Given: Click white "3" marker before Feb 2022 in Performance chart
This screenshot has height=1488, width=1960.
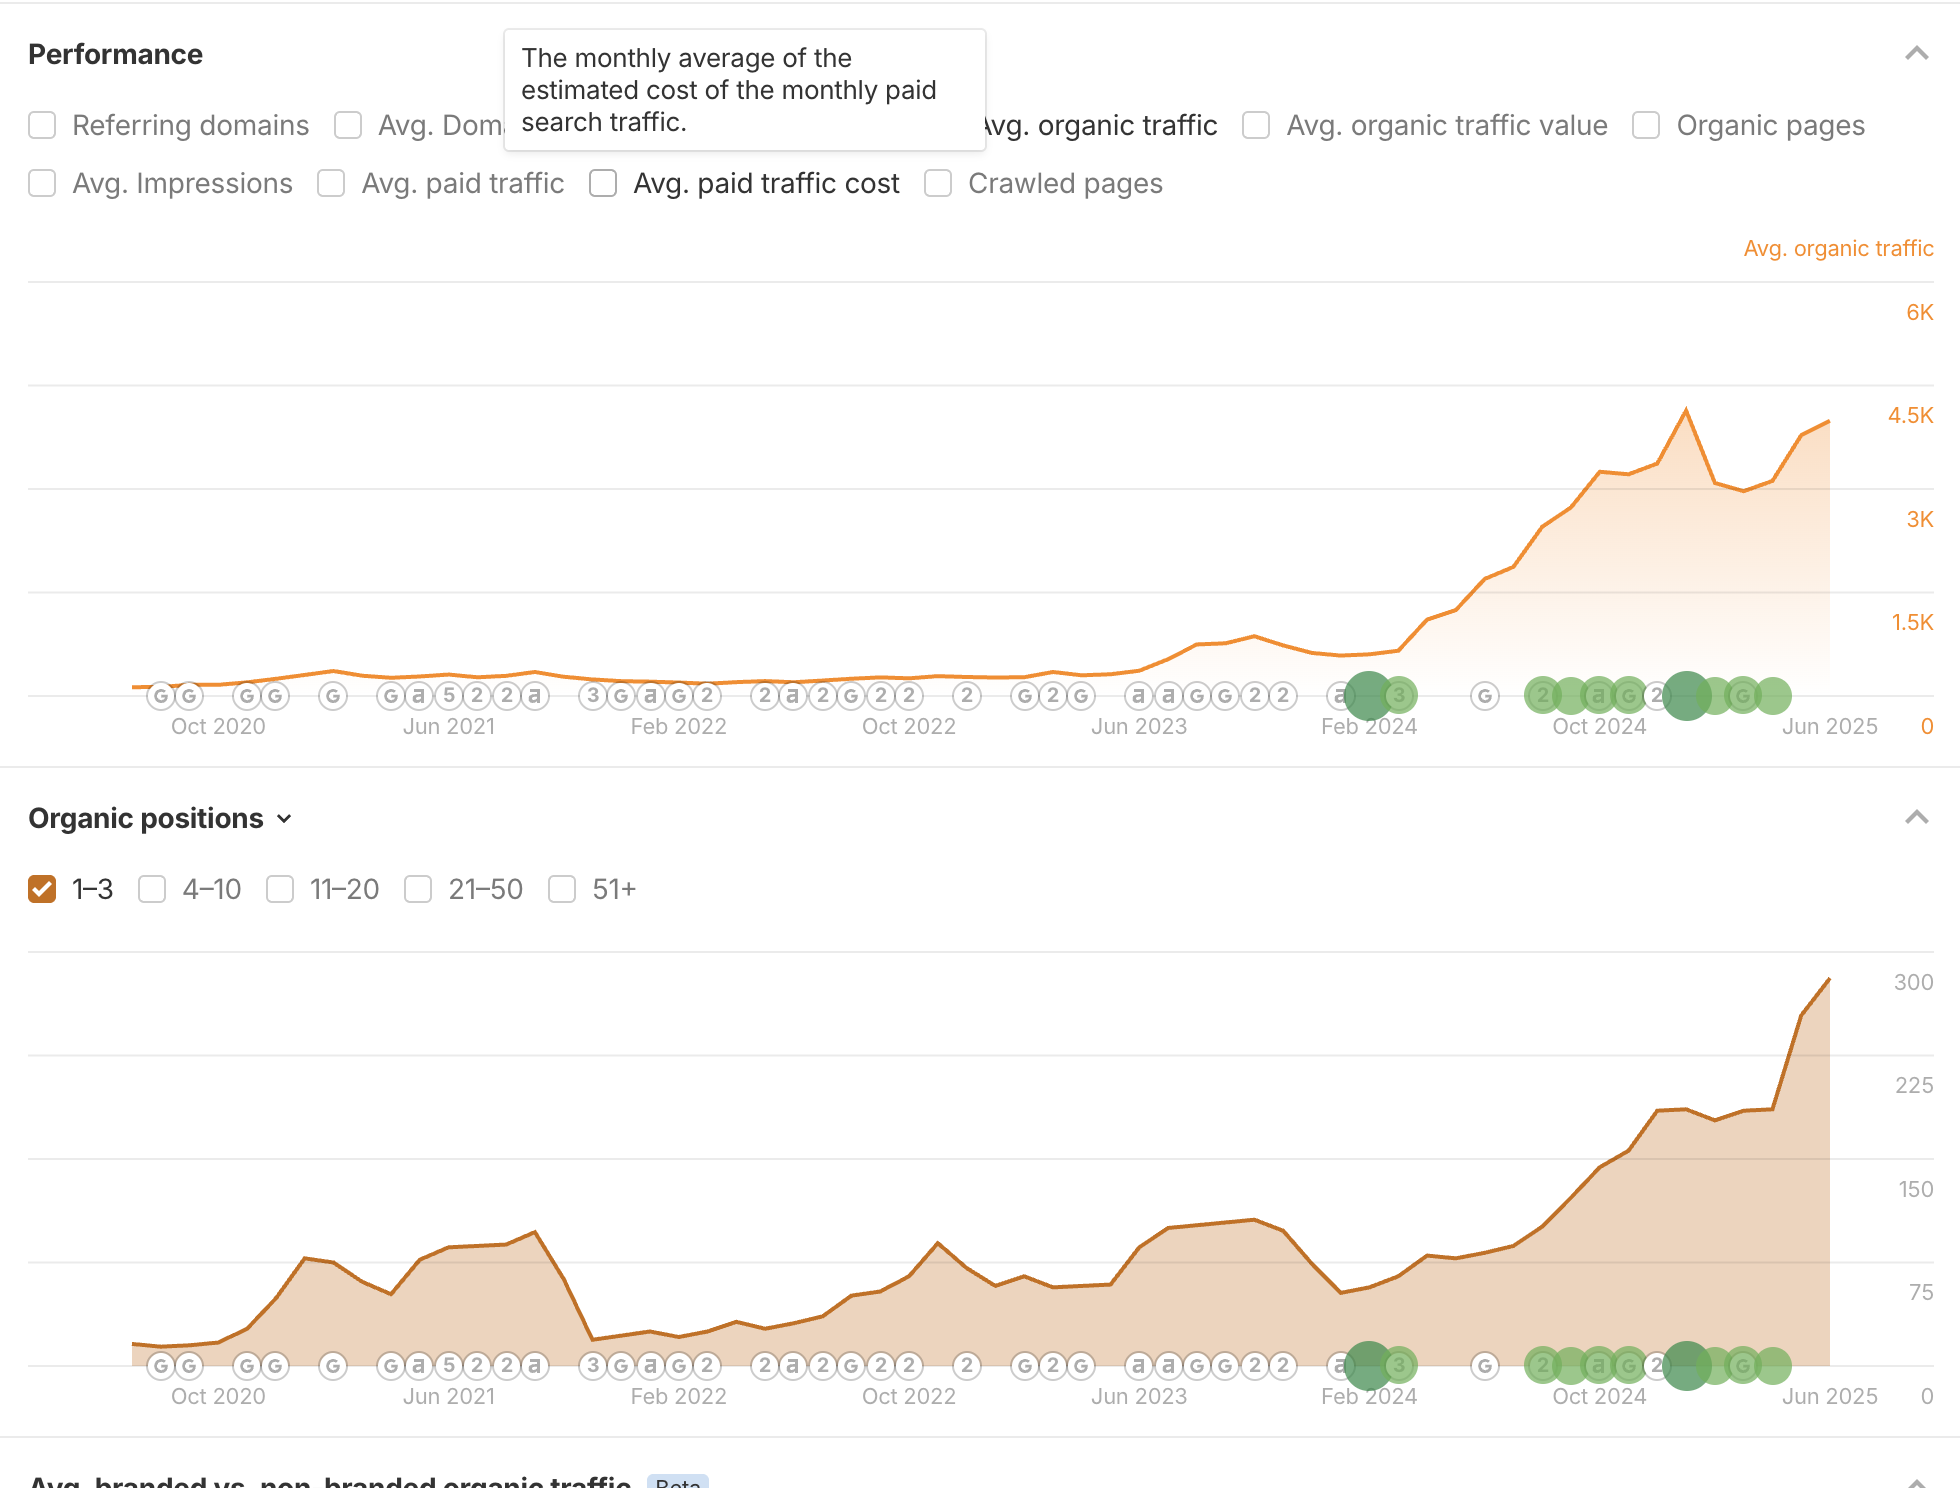Looking at the screenshot, I should click(x=593, y=695).
